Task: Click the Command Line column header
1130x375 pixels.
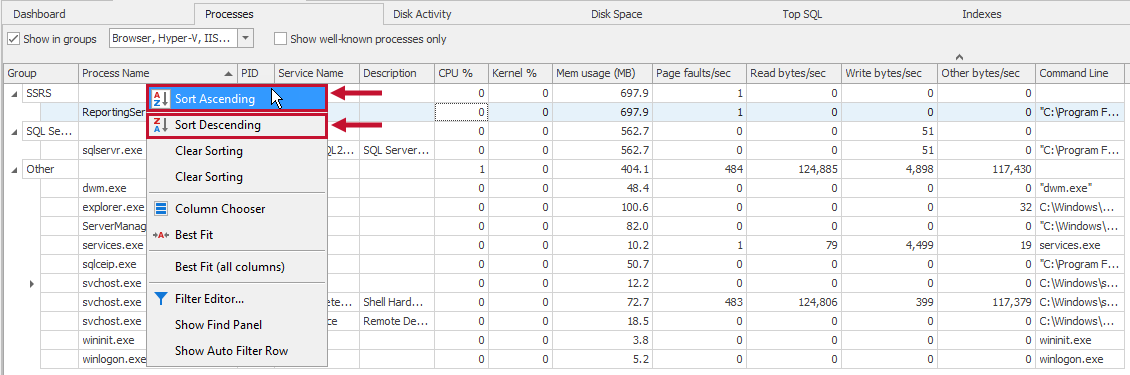Action: click(1080, 73)
